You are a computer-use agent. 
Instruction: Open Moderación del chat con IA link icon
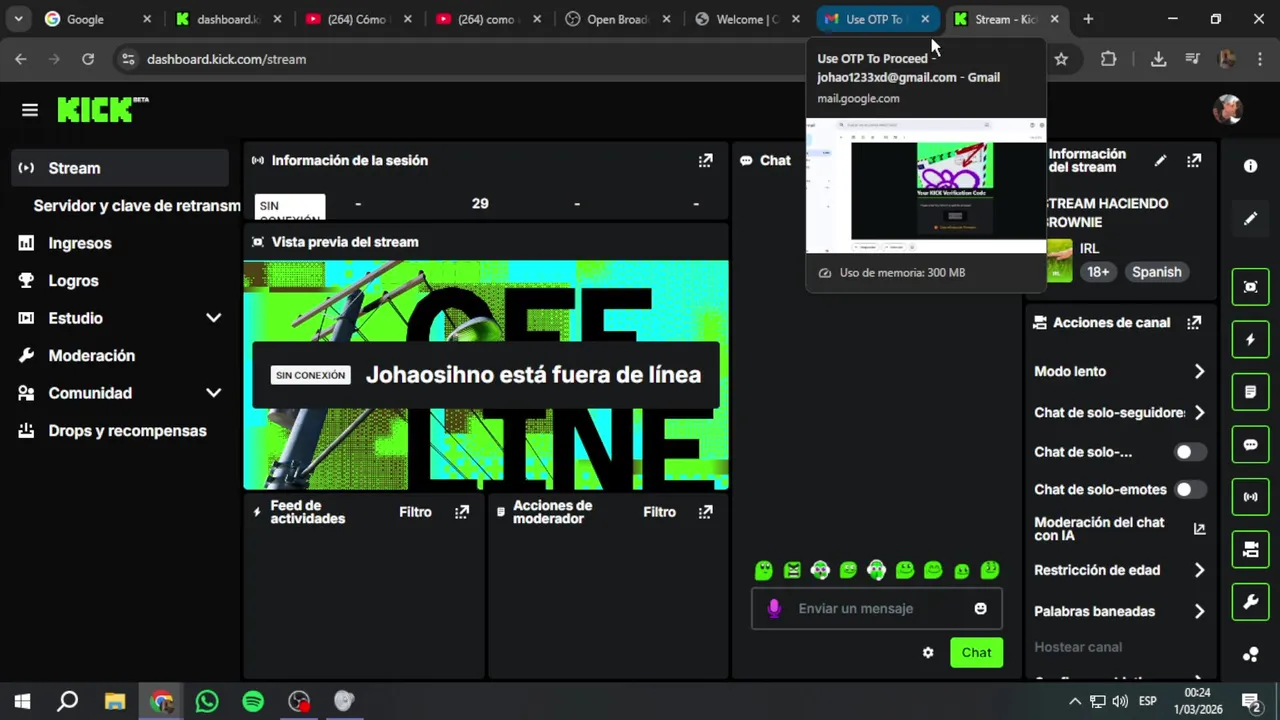[x=1199, y=529]
